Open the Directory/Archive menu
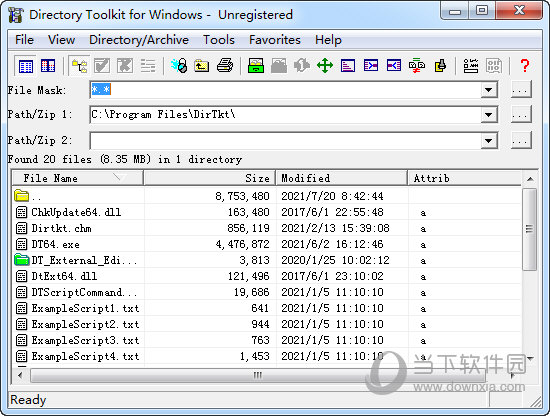This screenshot has width=550, height=416. tap(139, 40)
